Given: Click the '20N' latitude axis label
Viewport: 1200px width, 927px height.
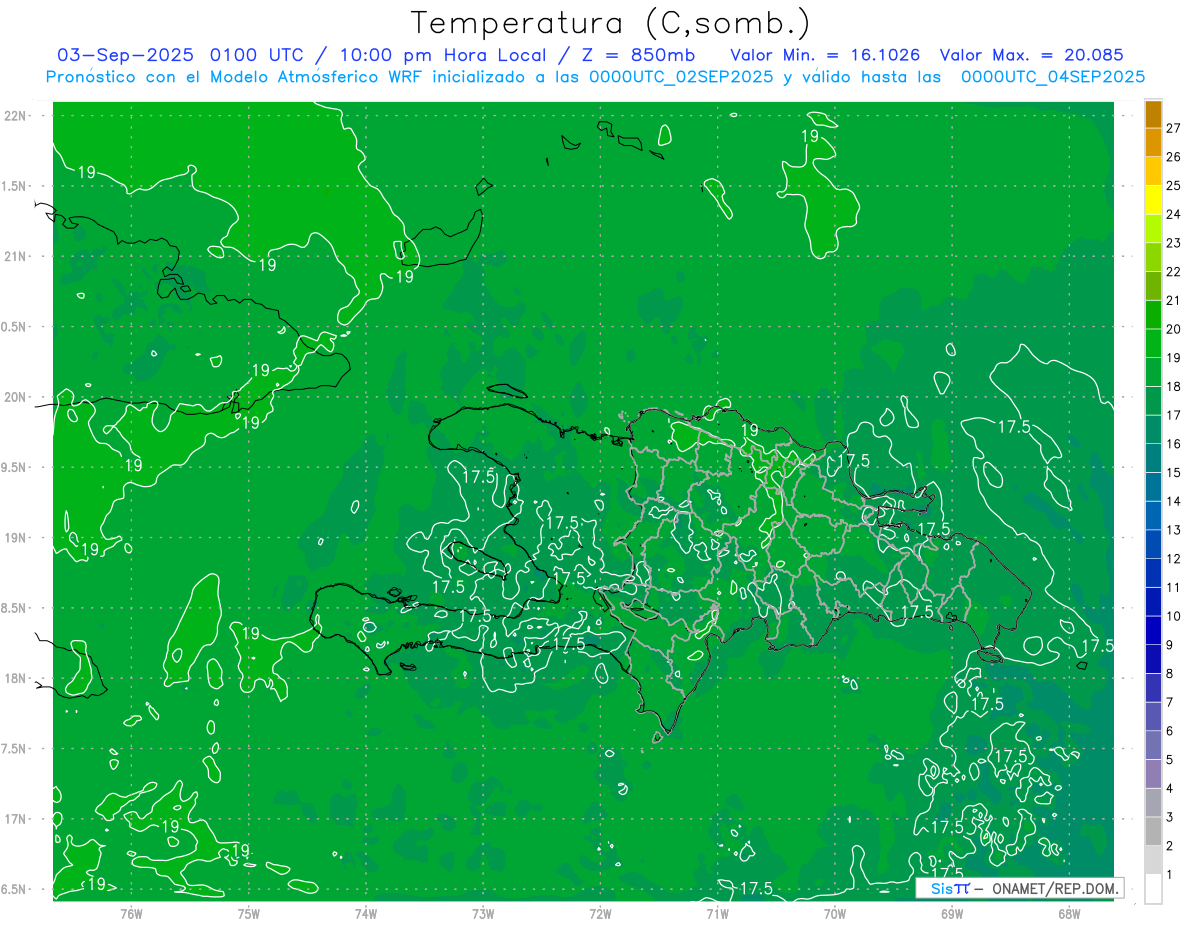Looking at the screenshot, I should (x=15, y=397).
